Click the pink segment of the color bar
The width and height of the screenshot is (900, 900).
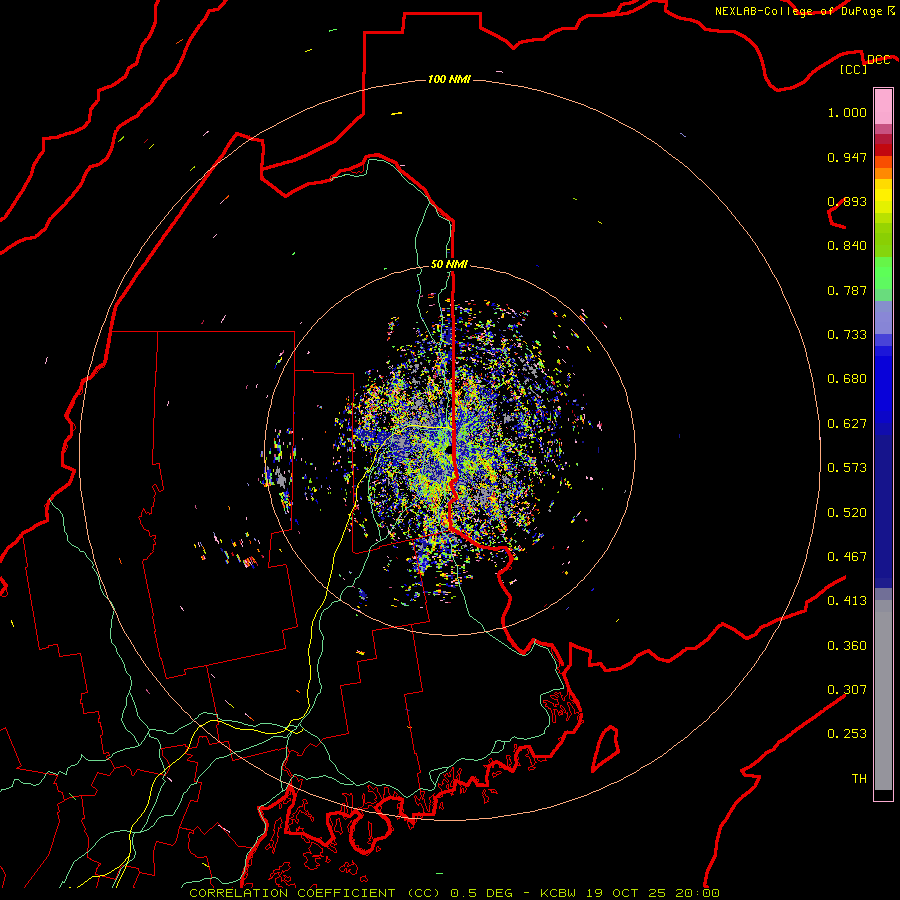pos(883,107)
